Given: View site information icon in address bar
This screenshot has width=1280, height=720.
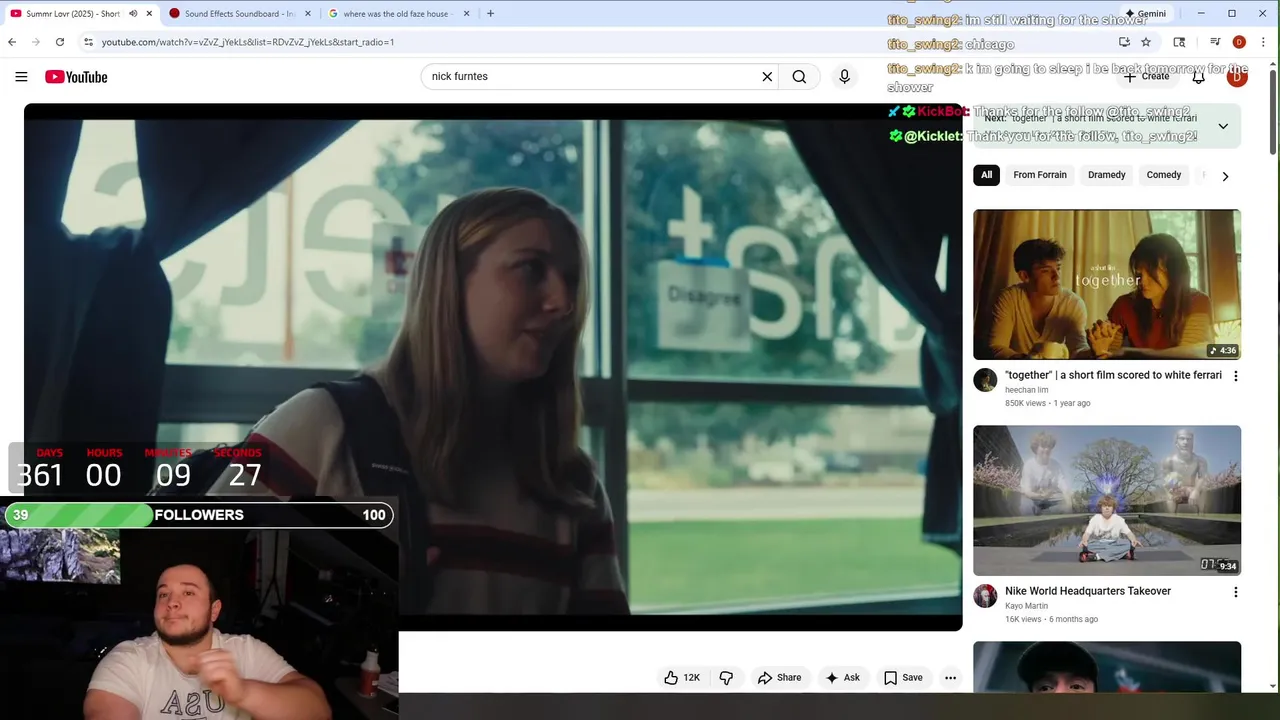Looking at the screenshot, I should (x=88, y=42).
